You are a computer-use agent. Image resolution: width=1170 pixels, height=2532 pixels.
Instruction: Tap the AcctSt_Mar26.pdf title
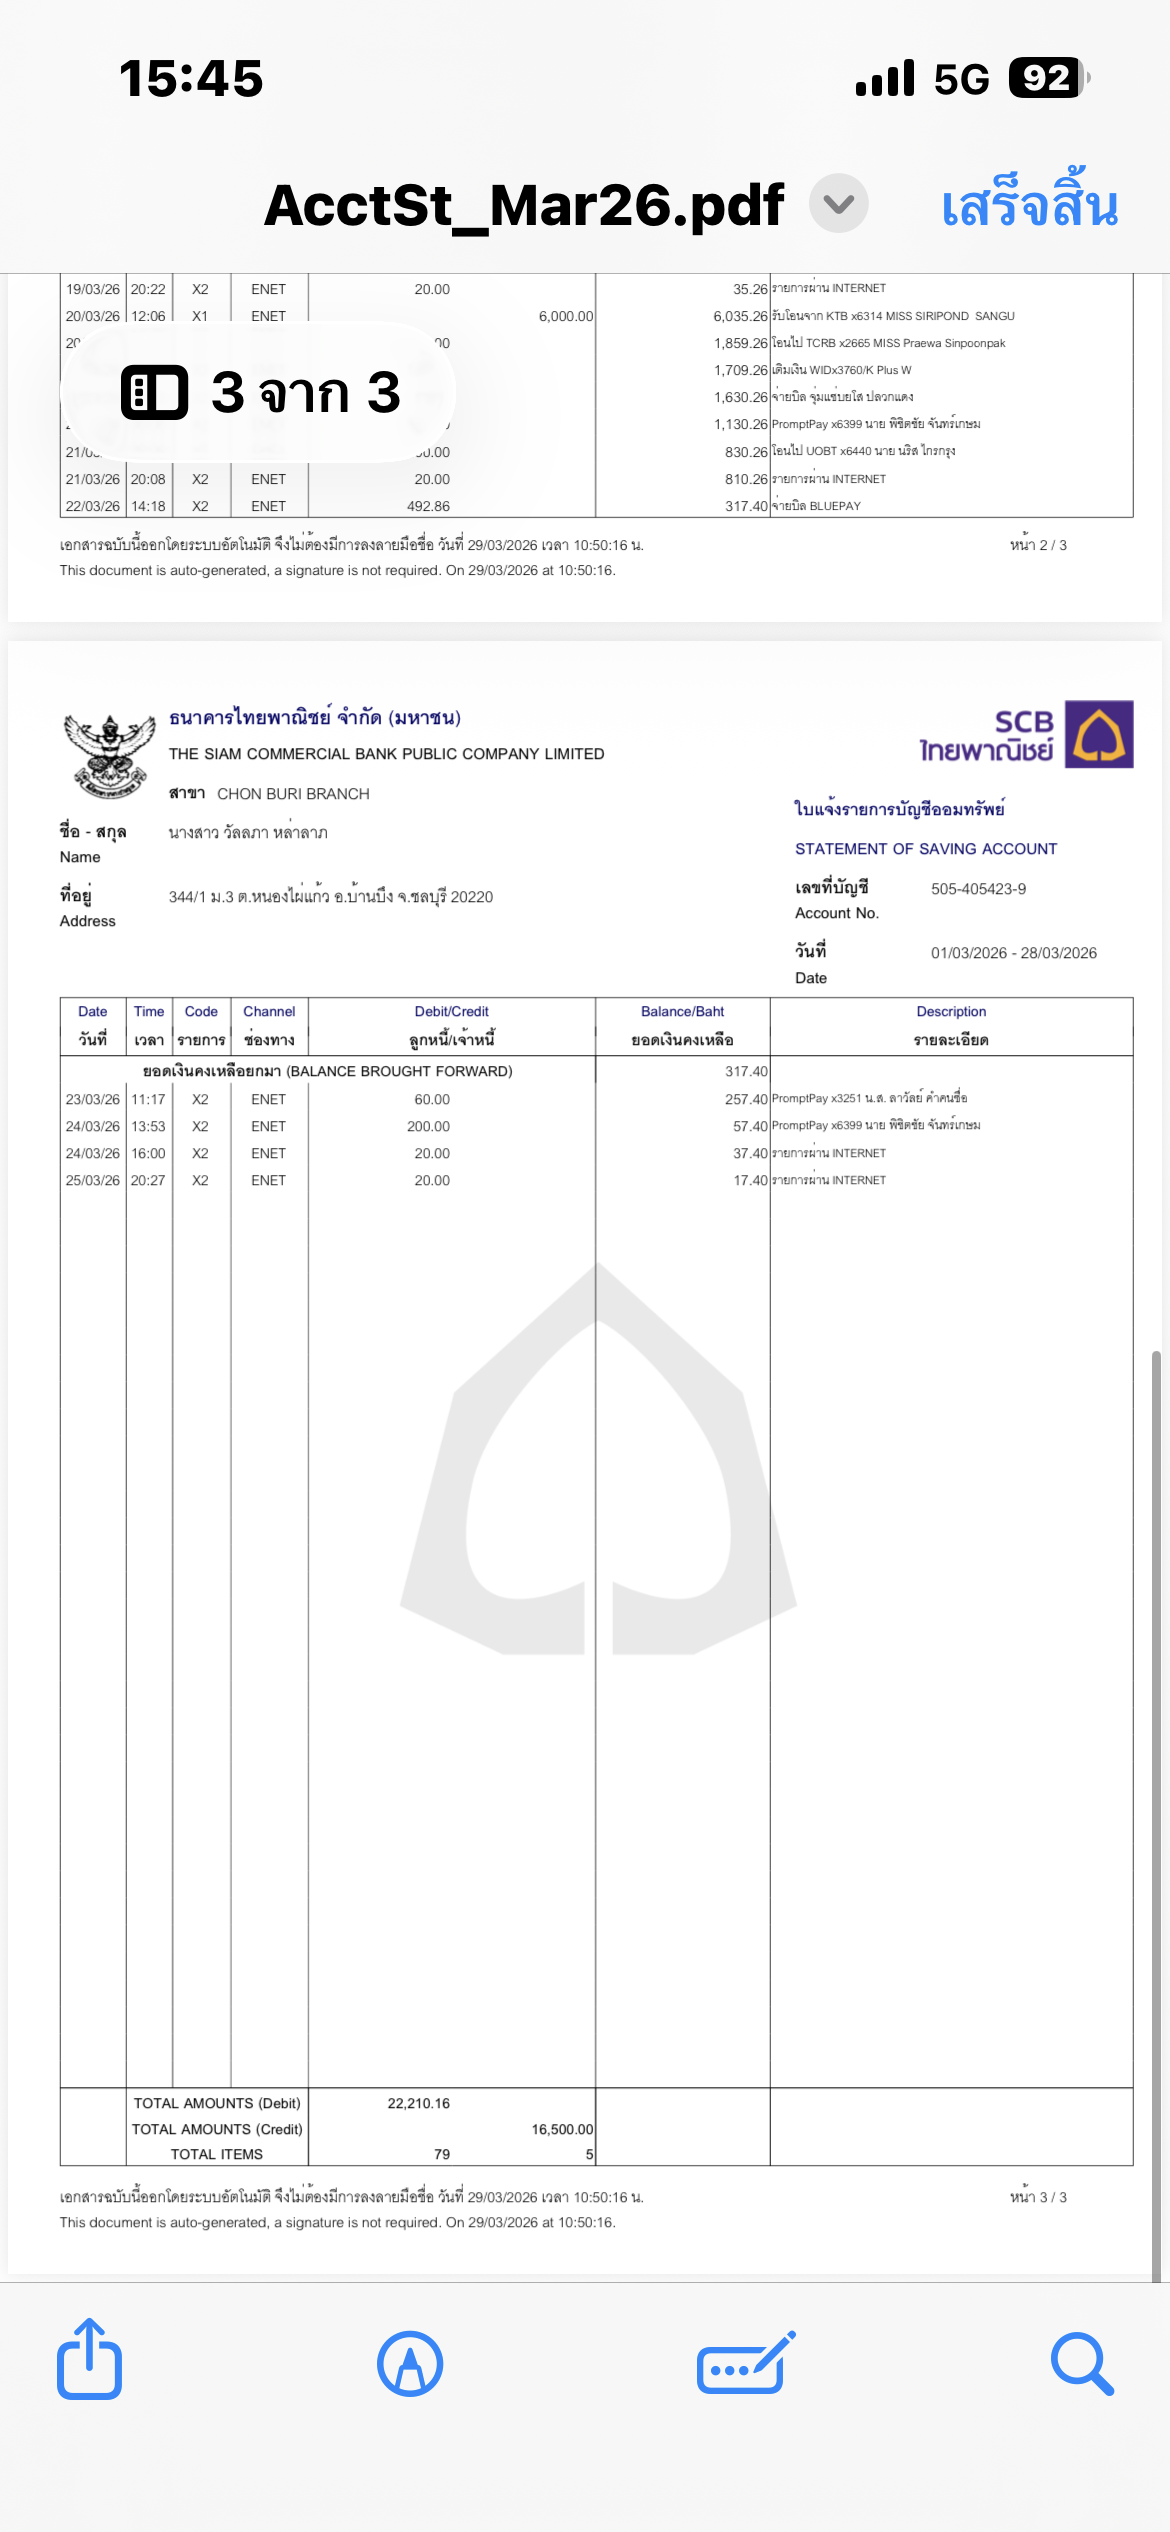(524, 206)
